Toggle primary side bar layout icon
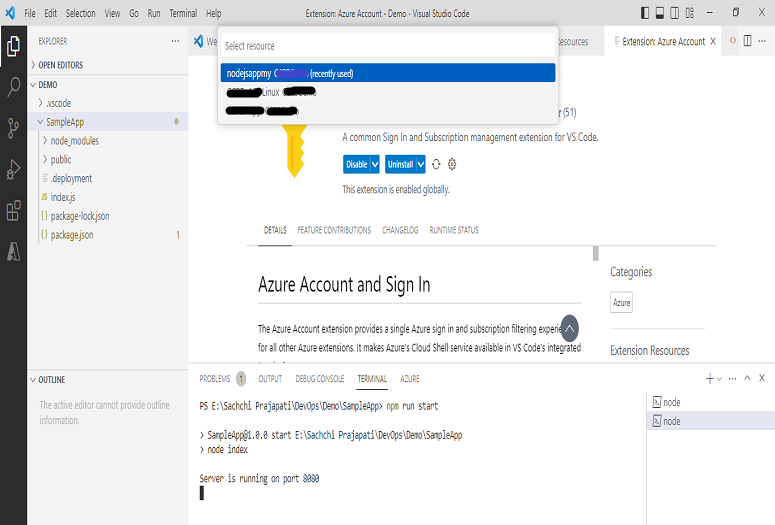The width and height of the screenshot is (775, 525). pos(645,13)
